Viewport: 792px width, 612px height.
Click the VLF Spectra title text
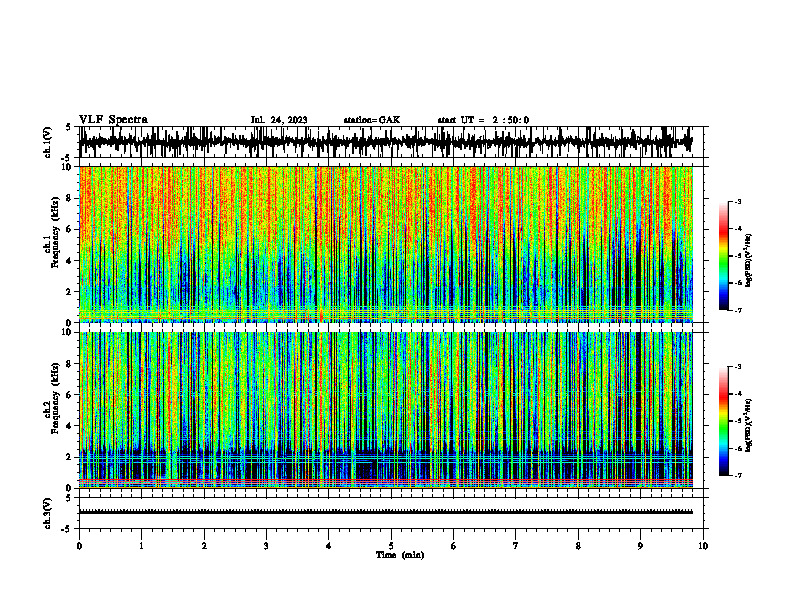[x=113, y=120]
